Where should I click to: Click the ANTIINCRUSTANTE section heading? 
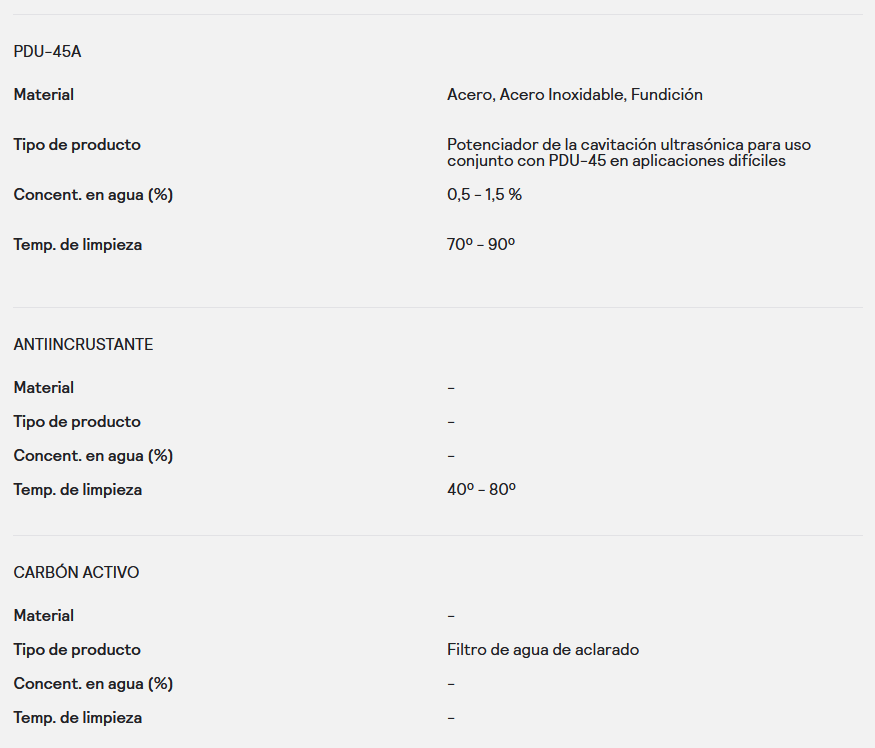pyautogui.click(x=83, y=344)
